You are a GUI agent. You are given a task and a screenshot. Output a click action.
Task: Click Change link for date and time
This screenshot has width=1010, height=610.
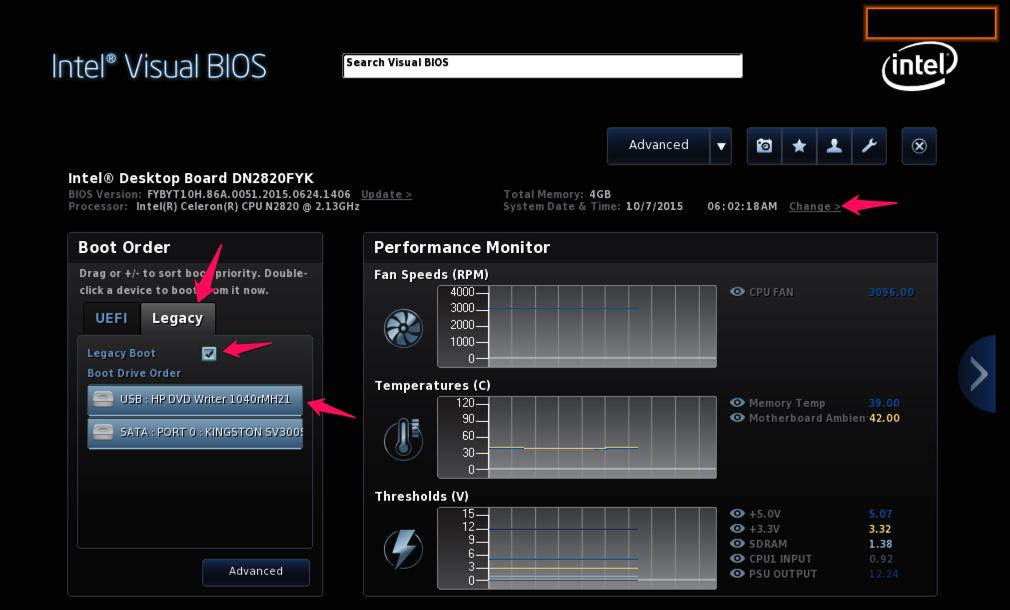(815, 207)
